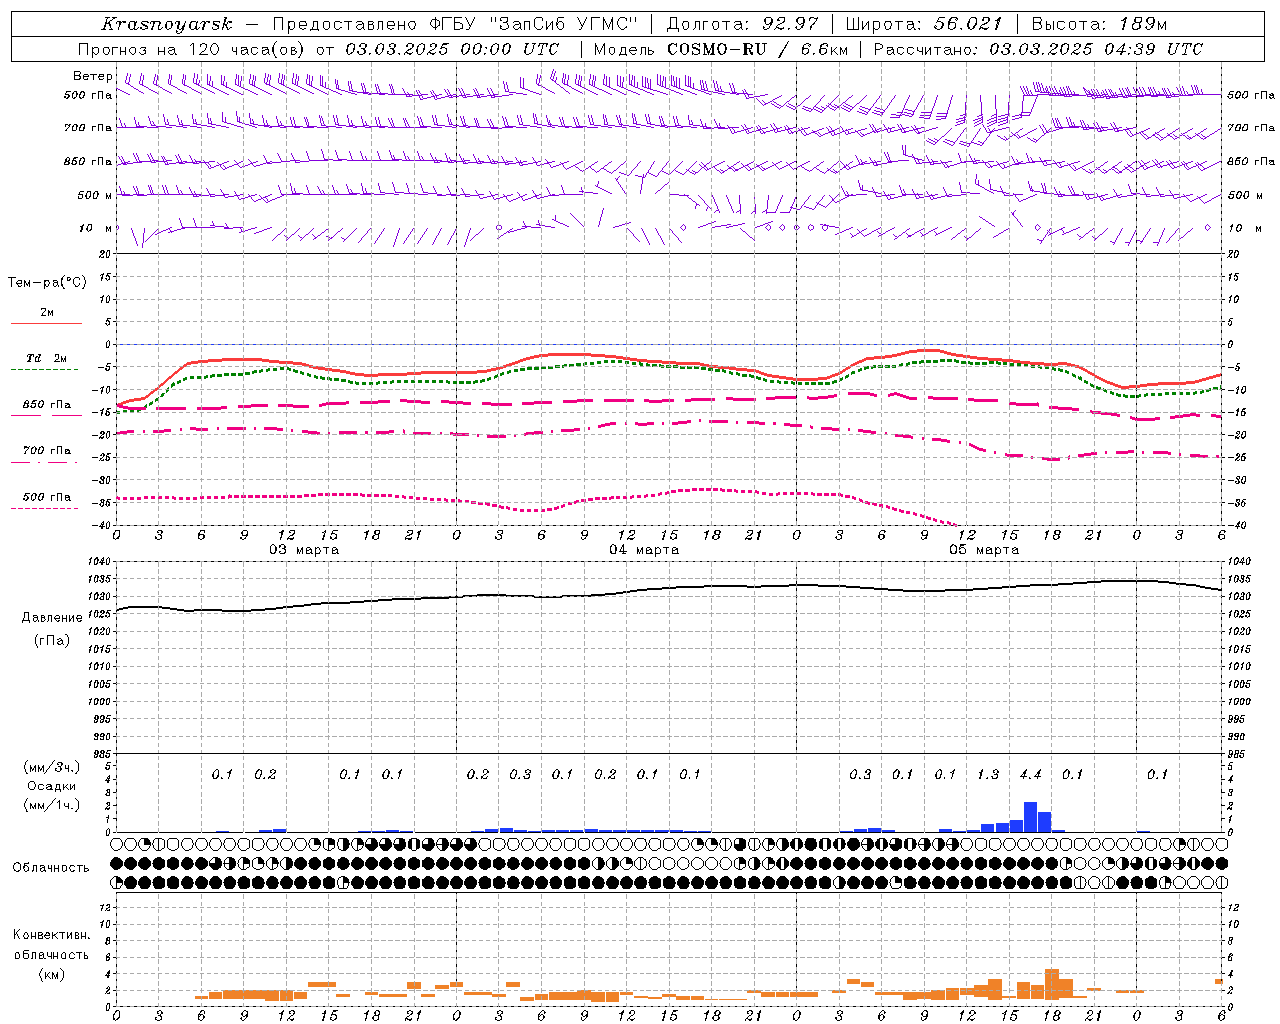The height and width of the screenshot is (1024, 1280).
Task: Click the Td 2м dew point legend entry
Action: pos(46,358)
